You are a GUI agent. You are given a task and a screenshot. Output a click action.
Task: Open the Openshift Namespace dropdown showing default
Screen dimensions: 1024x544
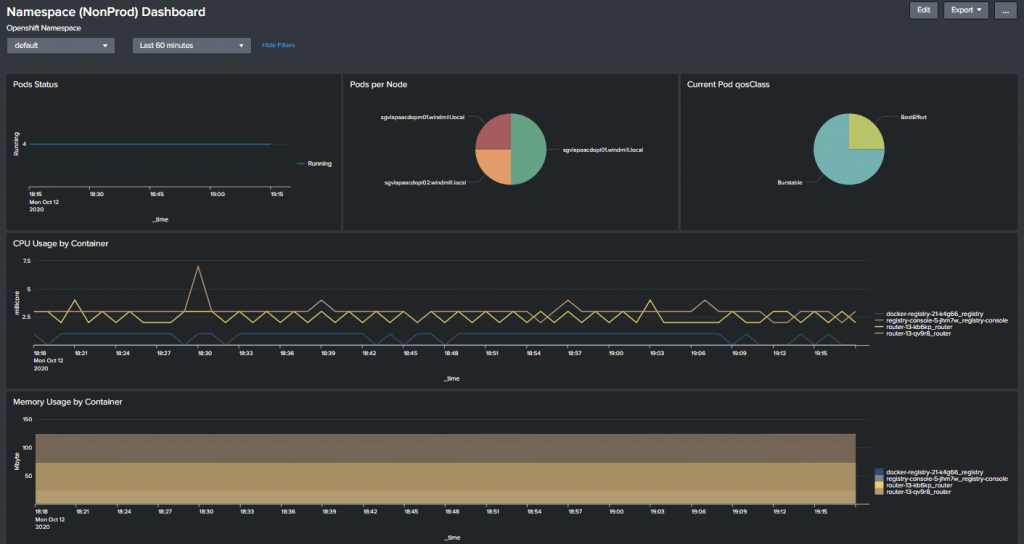[61, 45]
